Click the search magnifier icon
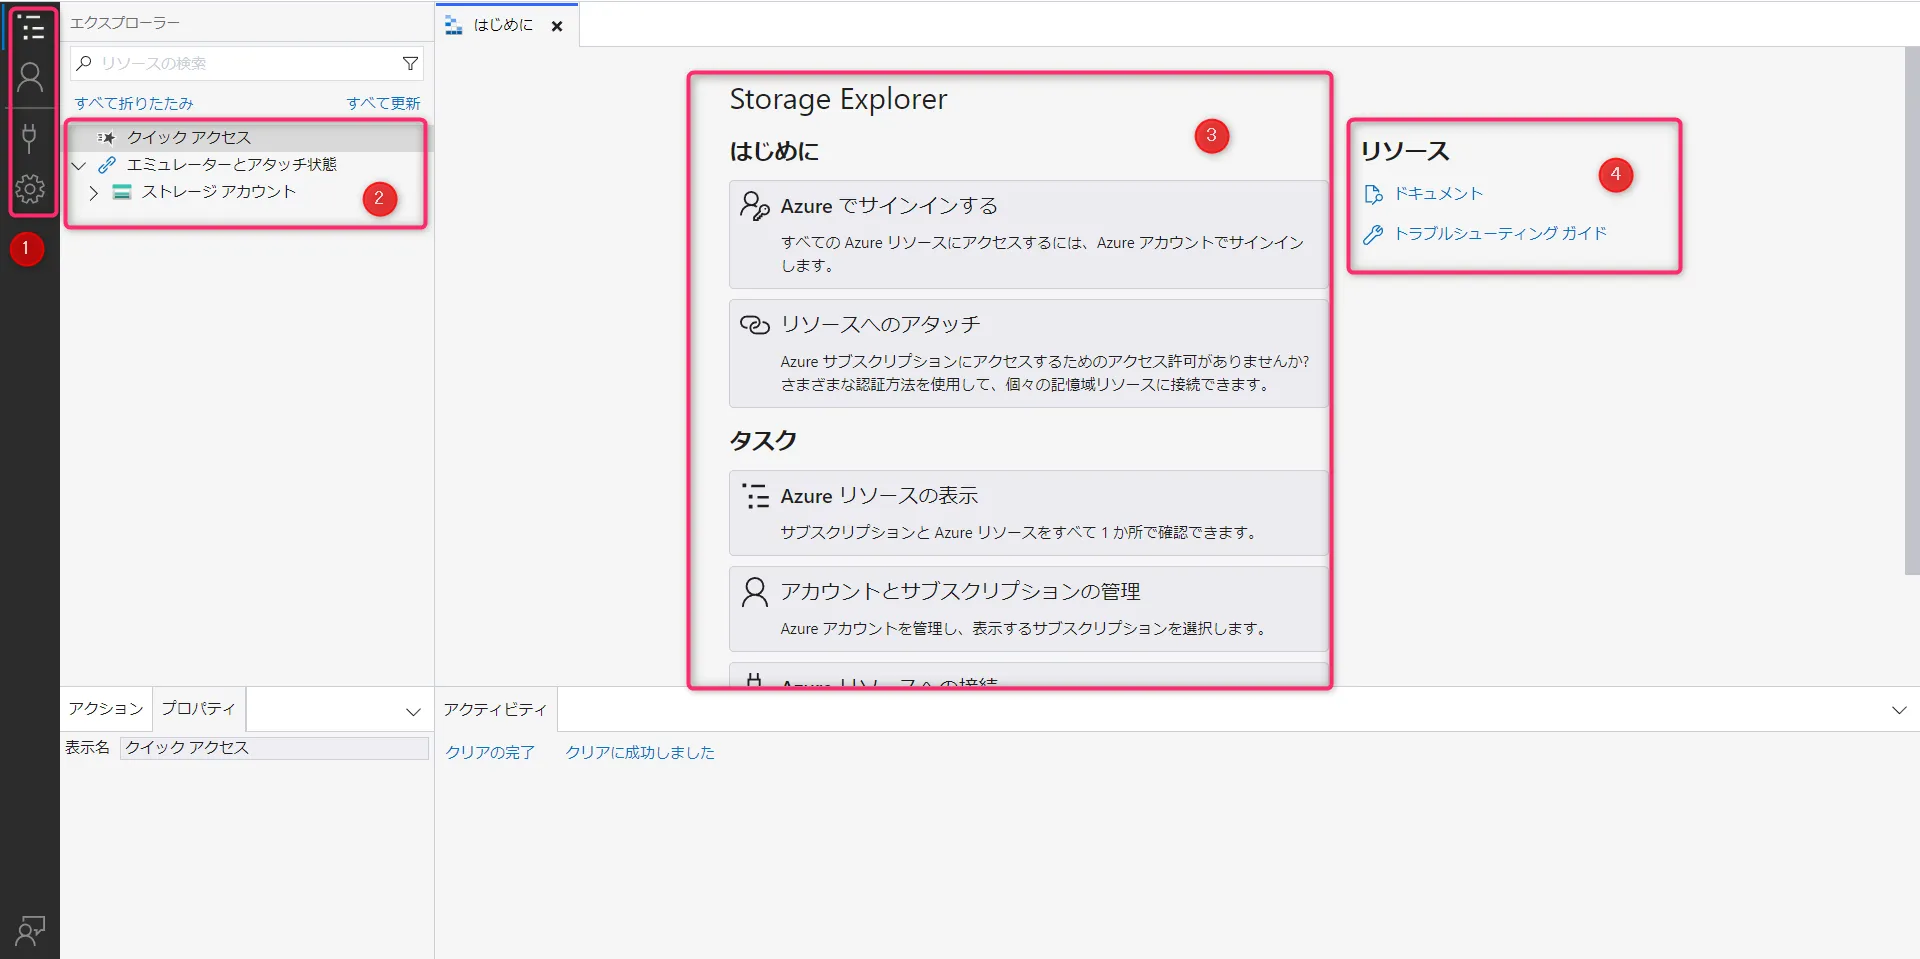 pyautogui.click(x=85, y=63)
